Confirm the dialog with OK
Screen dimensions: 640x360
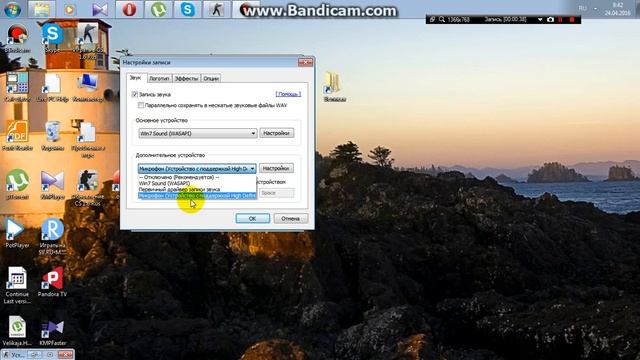tap(253, 219)
